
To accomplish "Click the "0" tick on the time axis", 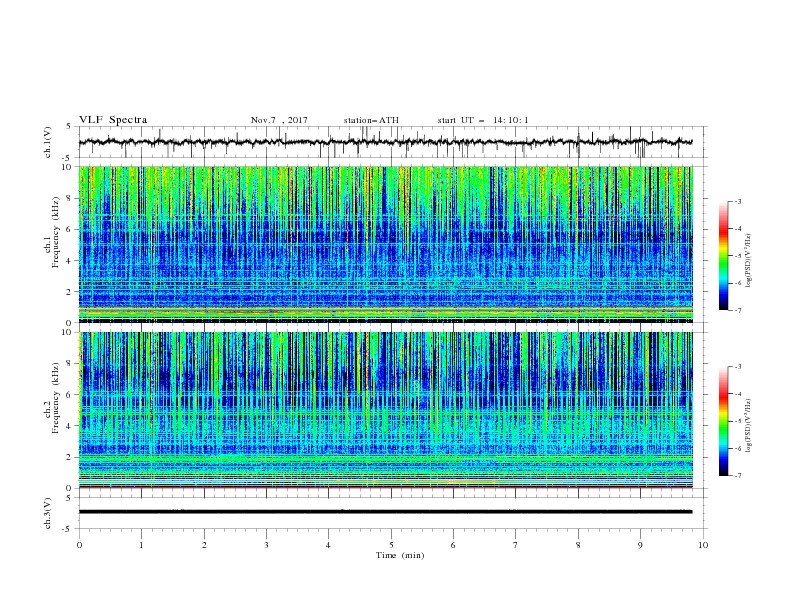I will [79, 545].
